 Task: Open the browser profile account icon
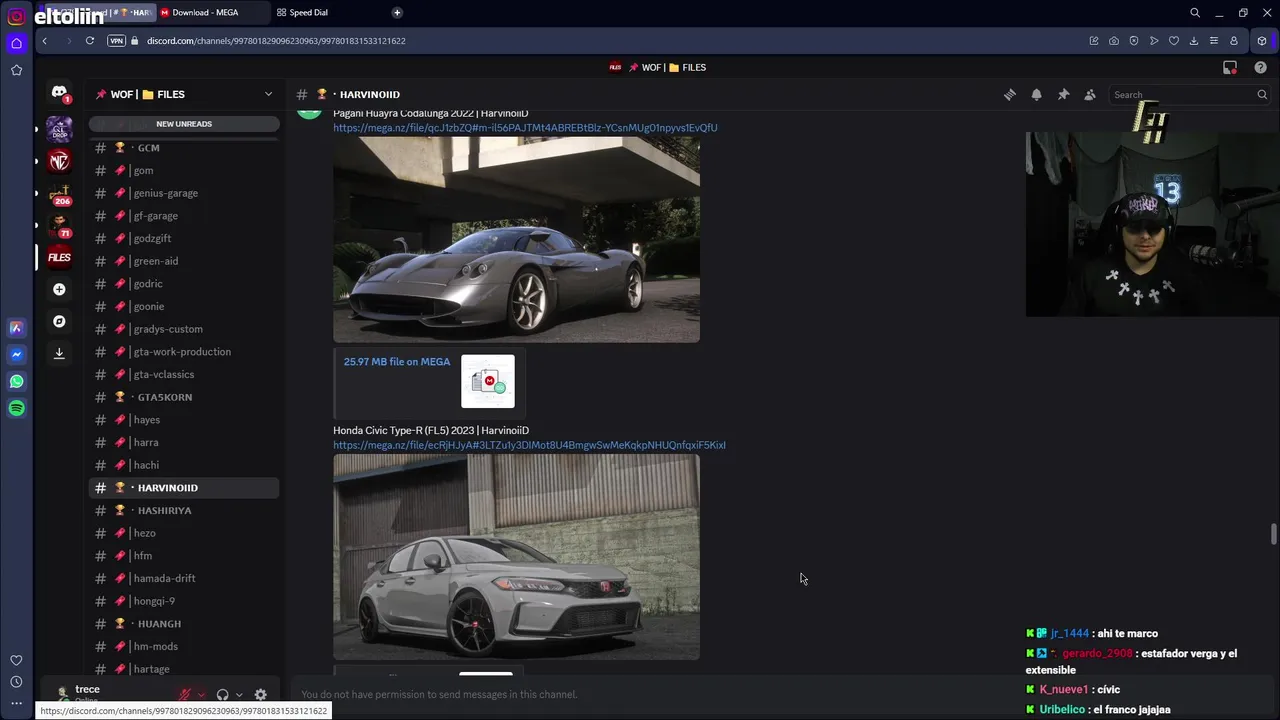point(1234,41)
